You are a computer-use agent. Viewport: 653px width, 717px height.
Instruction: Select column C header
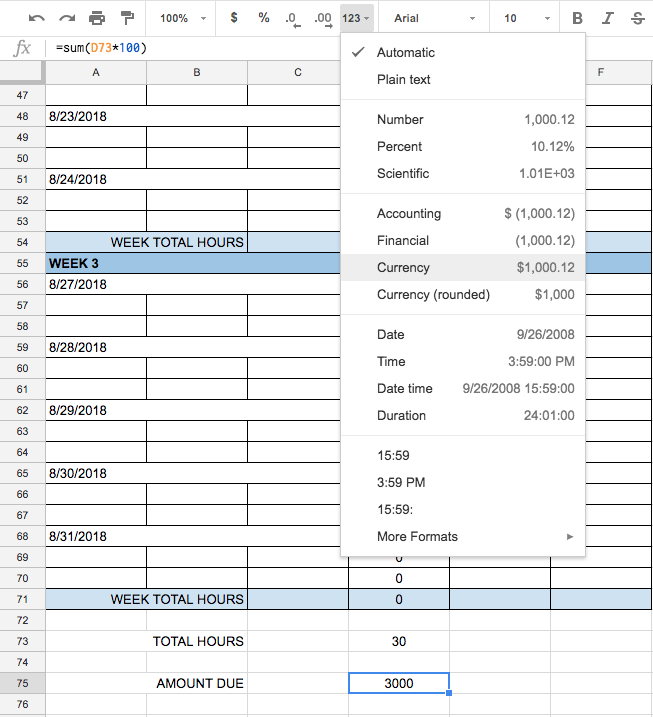coord(298,72)
